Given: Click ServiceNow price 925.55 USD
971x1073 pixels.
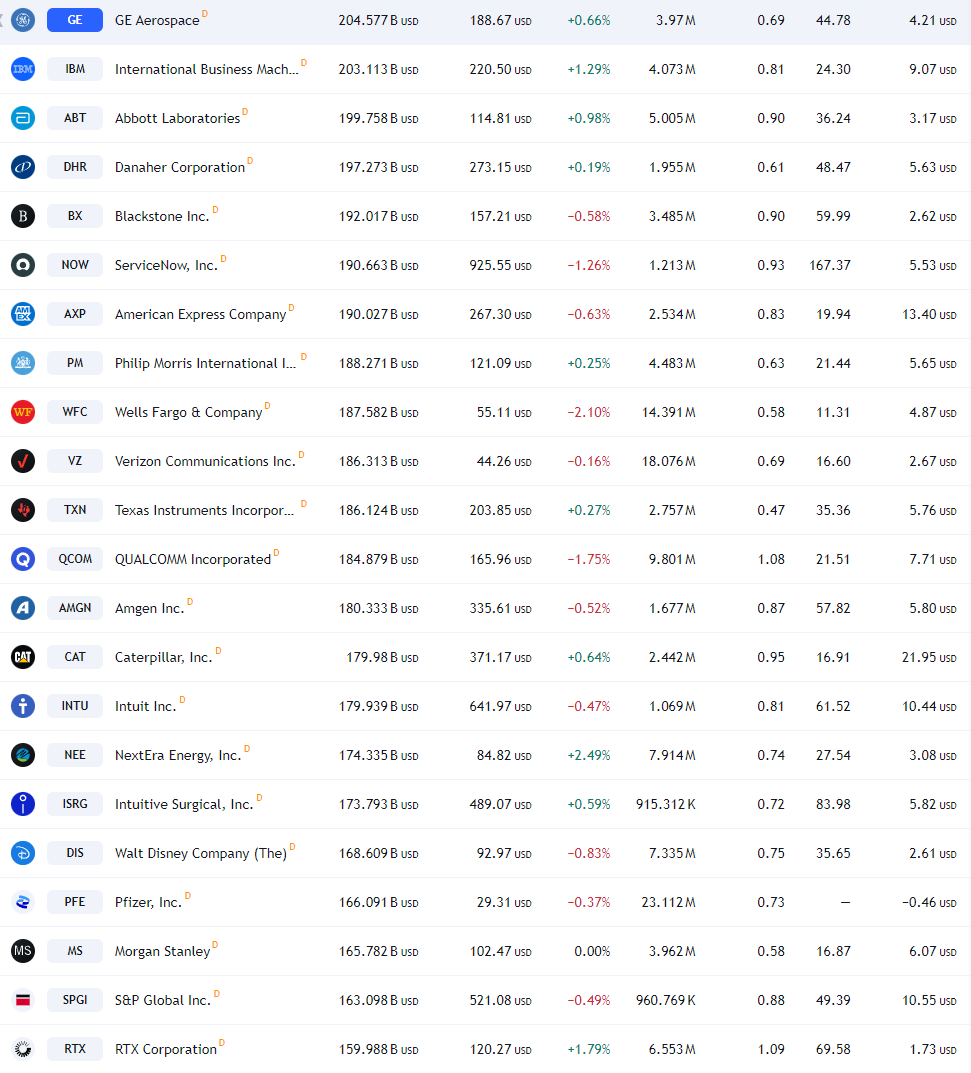Looking at the screenshot, I should (500, 266).
